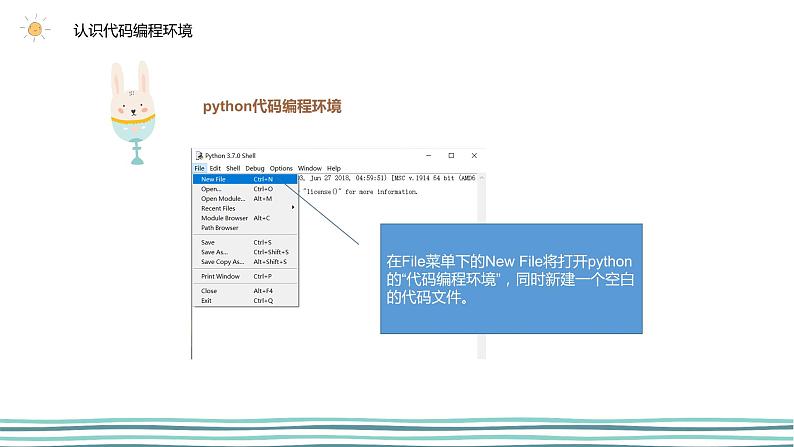Viewport: 794px width, 447px height.
Task: Click the "for more information" shell text
Action: pyautogui.click(x=381, y=192)
